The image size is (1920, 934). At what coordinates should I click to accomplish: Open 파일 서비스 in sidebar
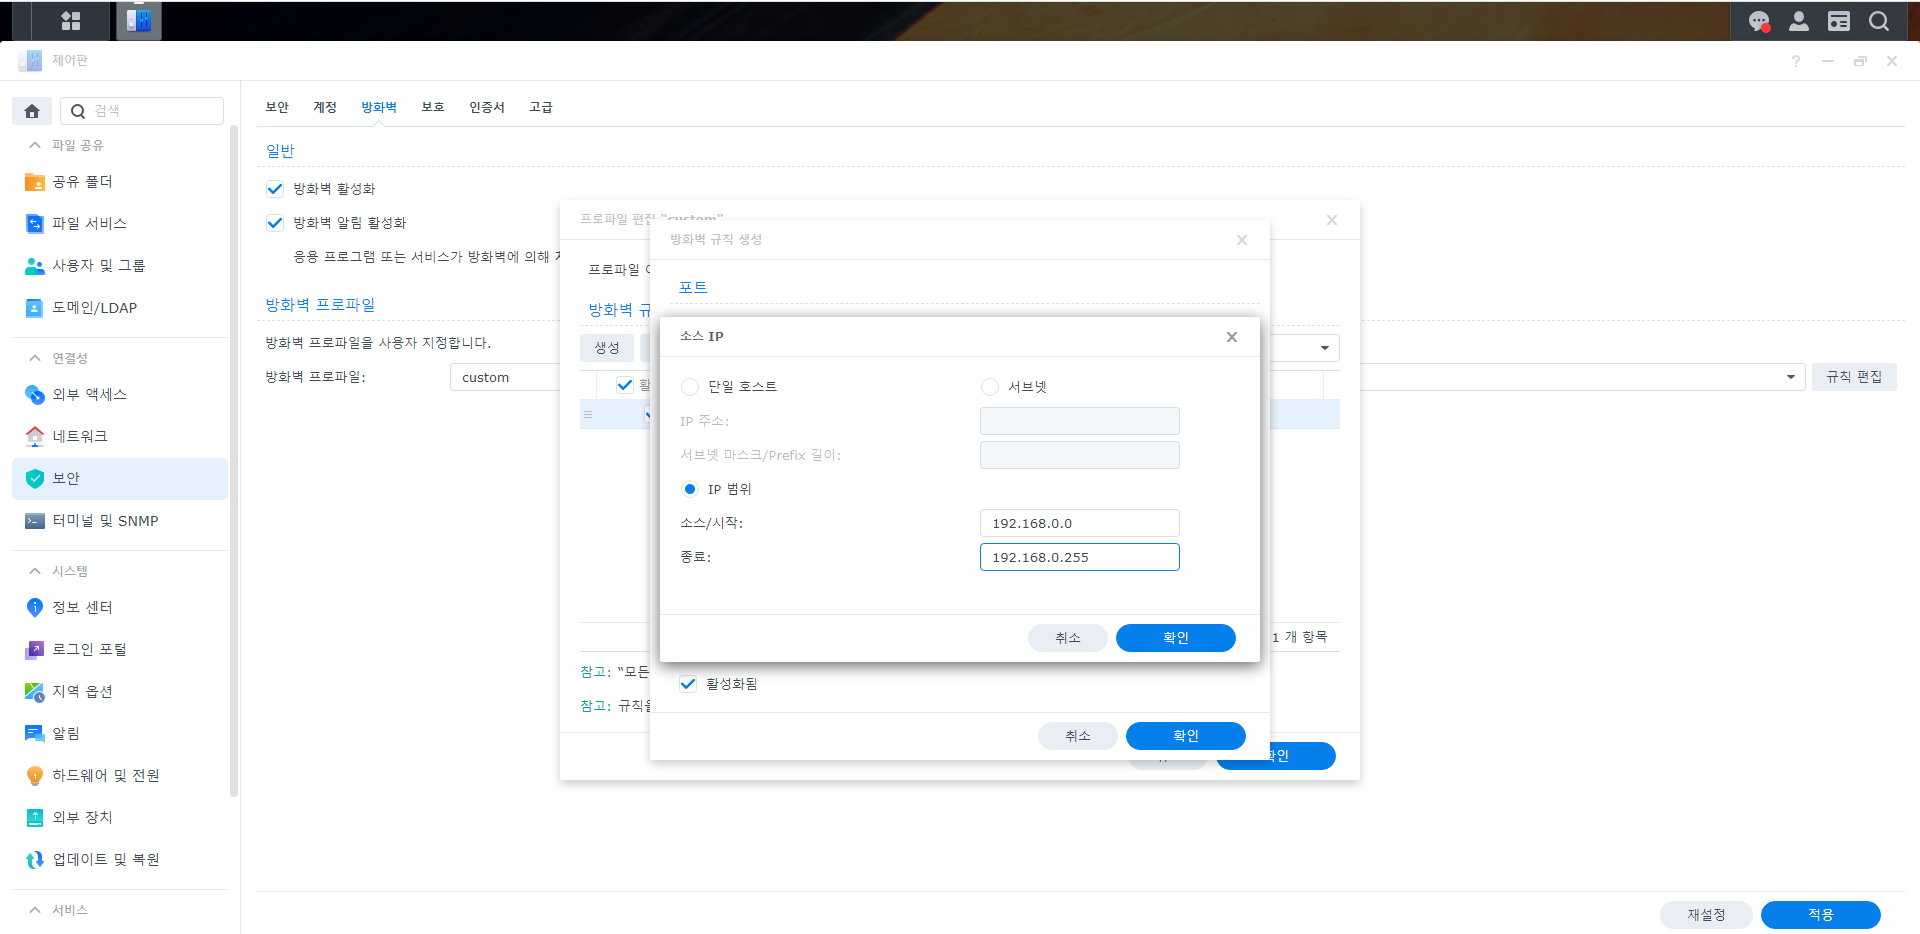pyautogui.click(x=120, y=224)
